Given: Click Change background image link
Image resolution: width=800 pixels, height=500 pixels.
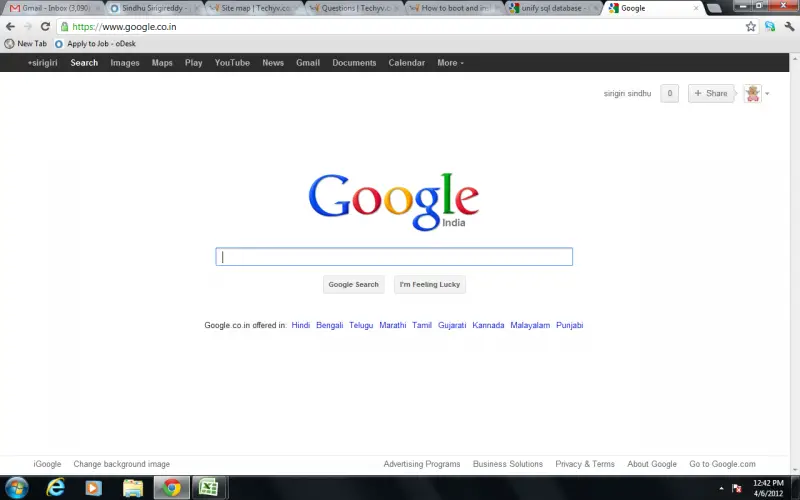Looking at the screenshot, I should pos(121,464).
